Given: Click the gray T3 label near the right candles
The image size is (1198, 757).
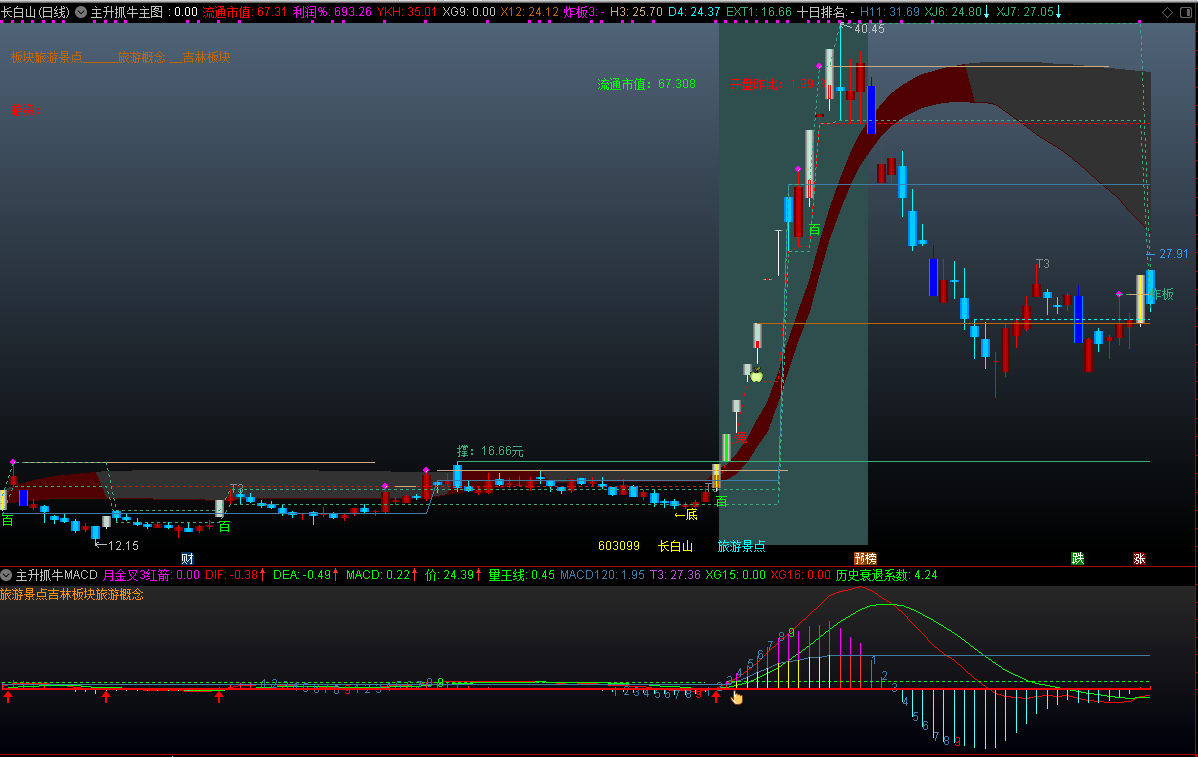Looking at the screenshot, I should pyautogui.click(x=1042, y=264).
